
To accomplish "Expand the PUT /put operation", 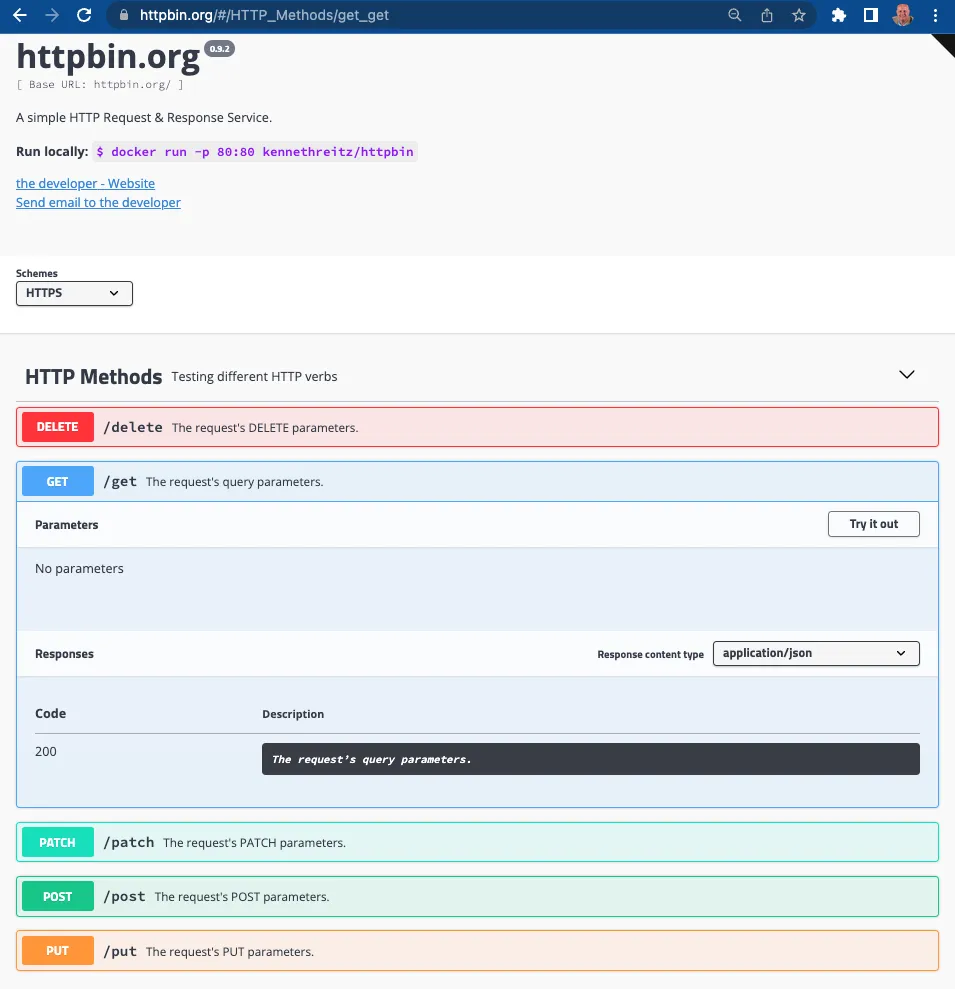I will 477,951.
